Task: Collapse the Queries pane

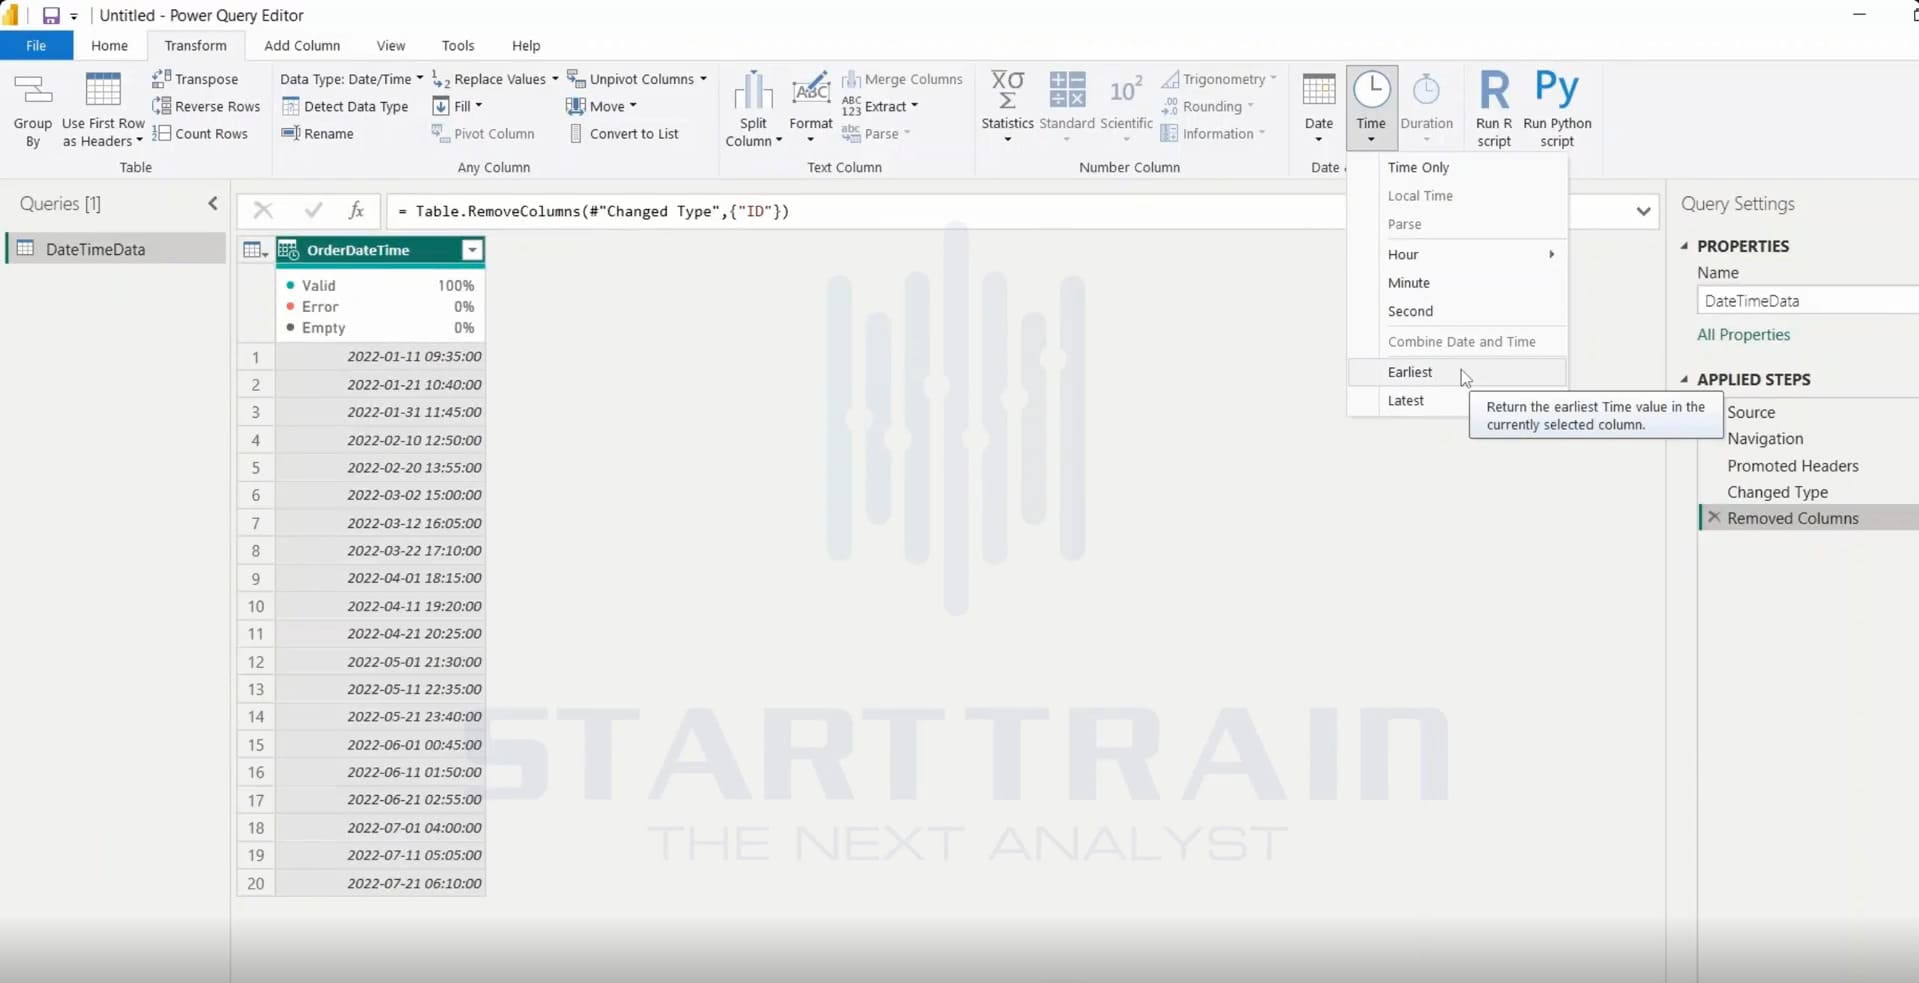Action: click(x=213, y=204)
